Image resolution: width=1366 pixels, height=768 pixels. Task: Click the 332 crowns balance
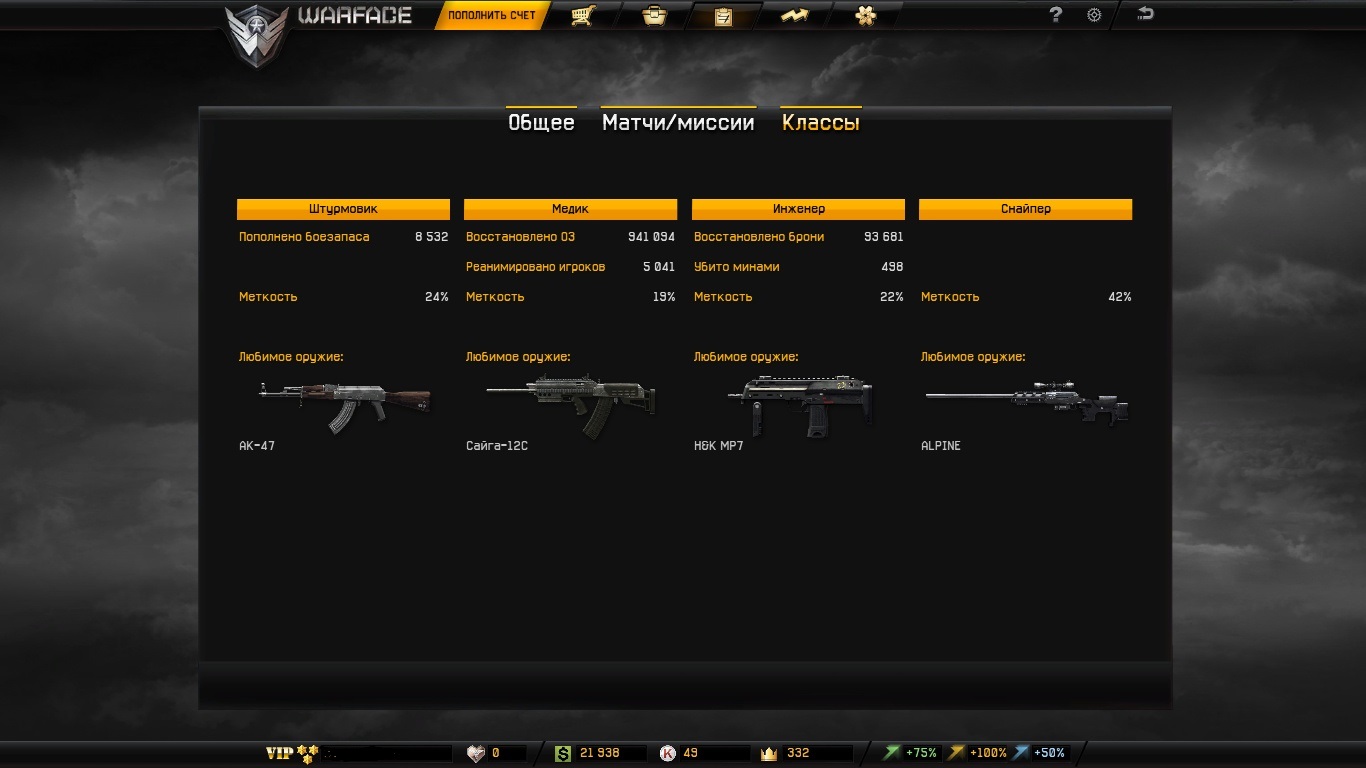pyautogui.click(x=798, y=753)
